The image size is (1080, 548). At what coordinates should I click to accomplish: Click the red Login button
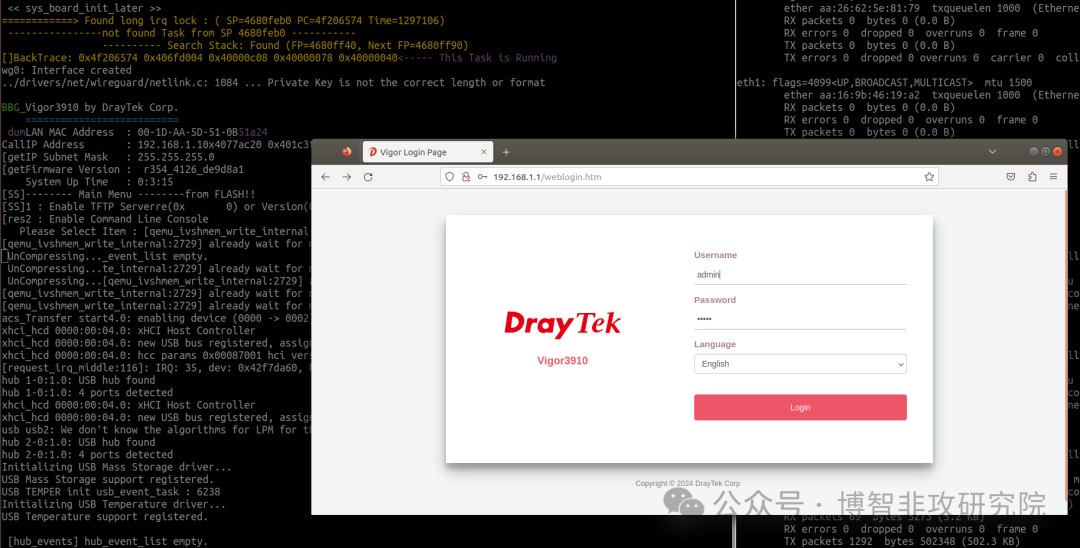click(800, 407)
